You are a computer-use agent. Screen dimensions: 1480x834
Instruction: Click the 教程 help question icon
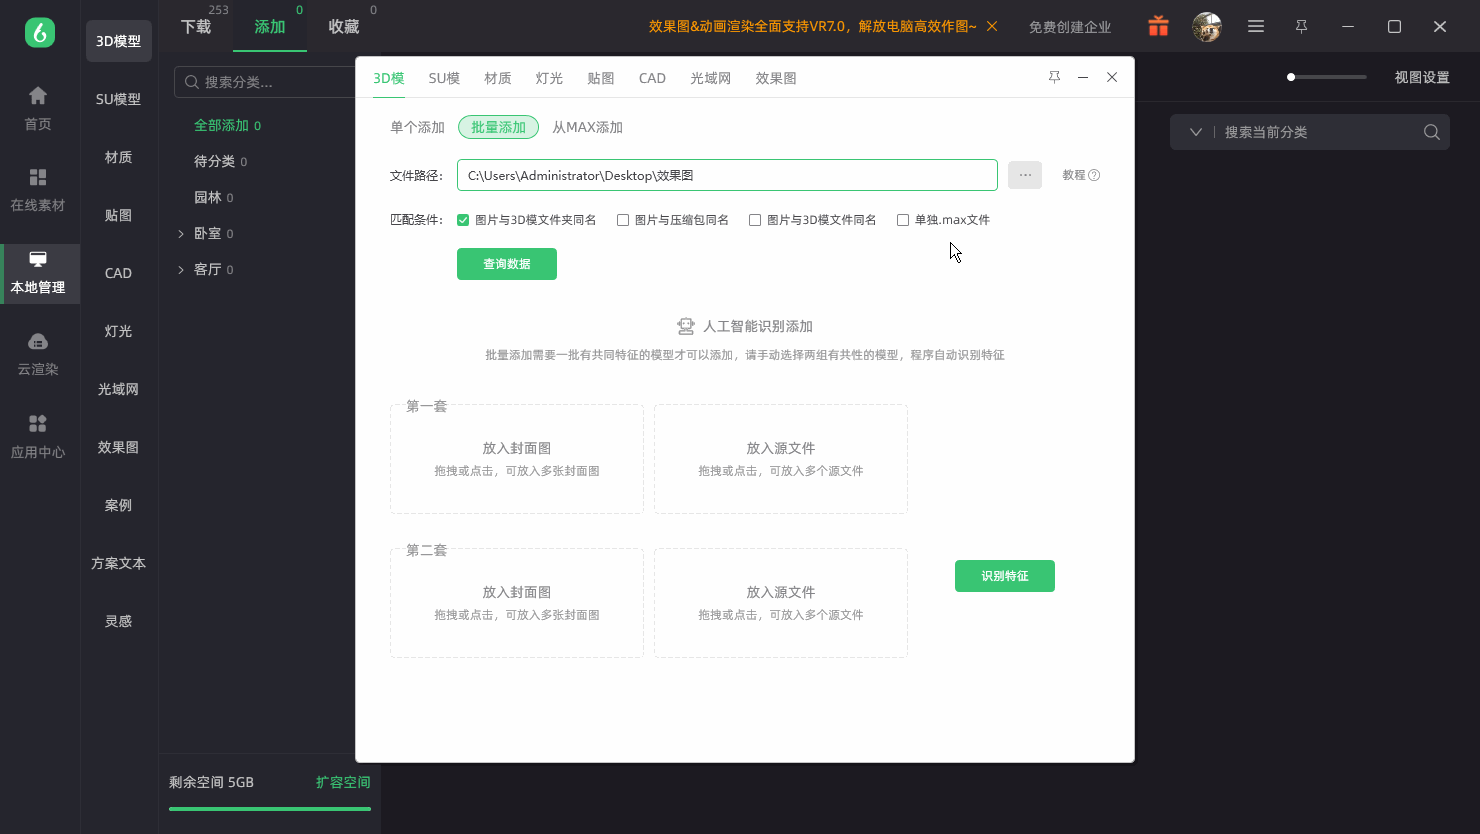[x=1094, y=175]
